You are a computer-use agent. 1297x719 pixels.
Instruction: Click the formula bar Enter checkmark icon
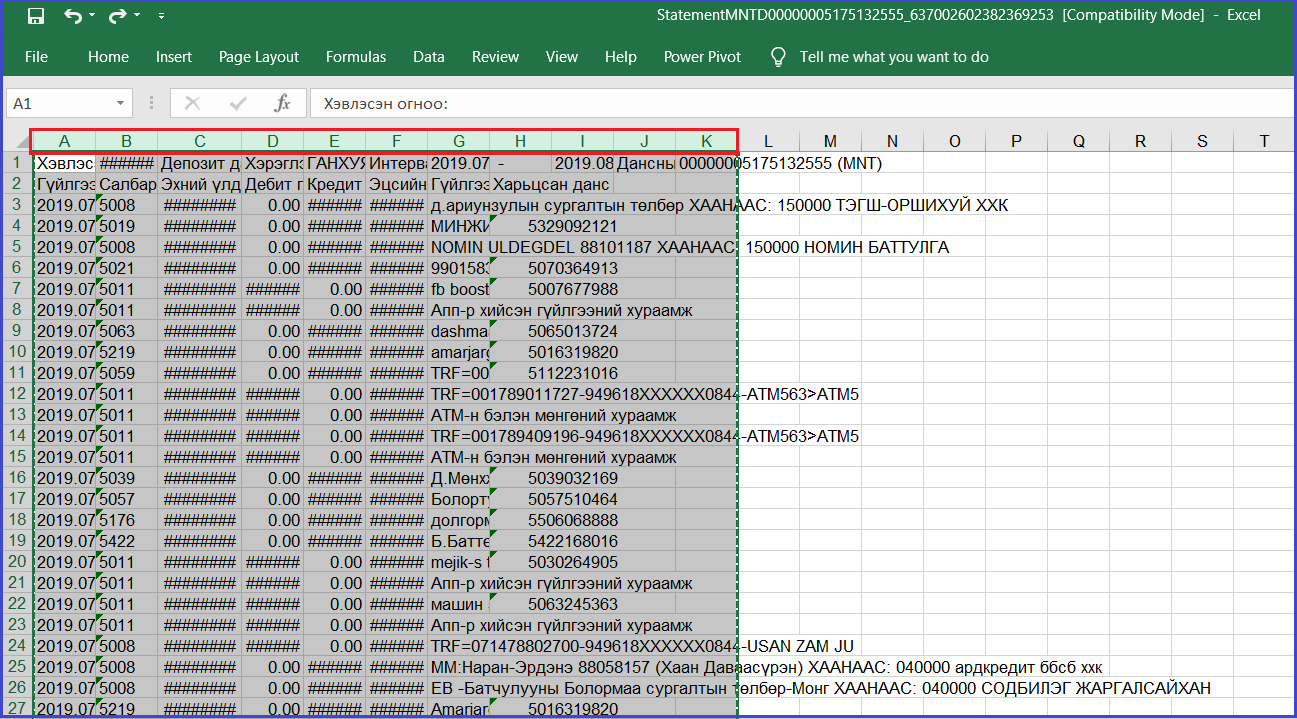click(x=238, y=103)
